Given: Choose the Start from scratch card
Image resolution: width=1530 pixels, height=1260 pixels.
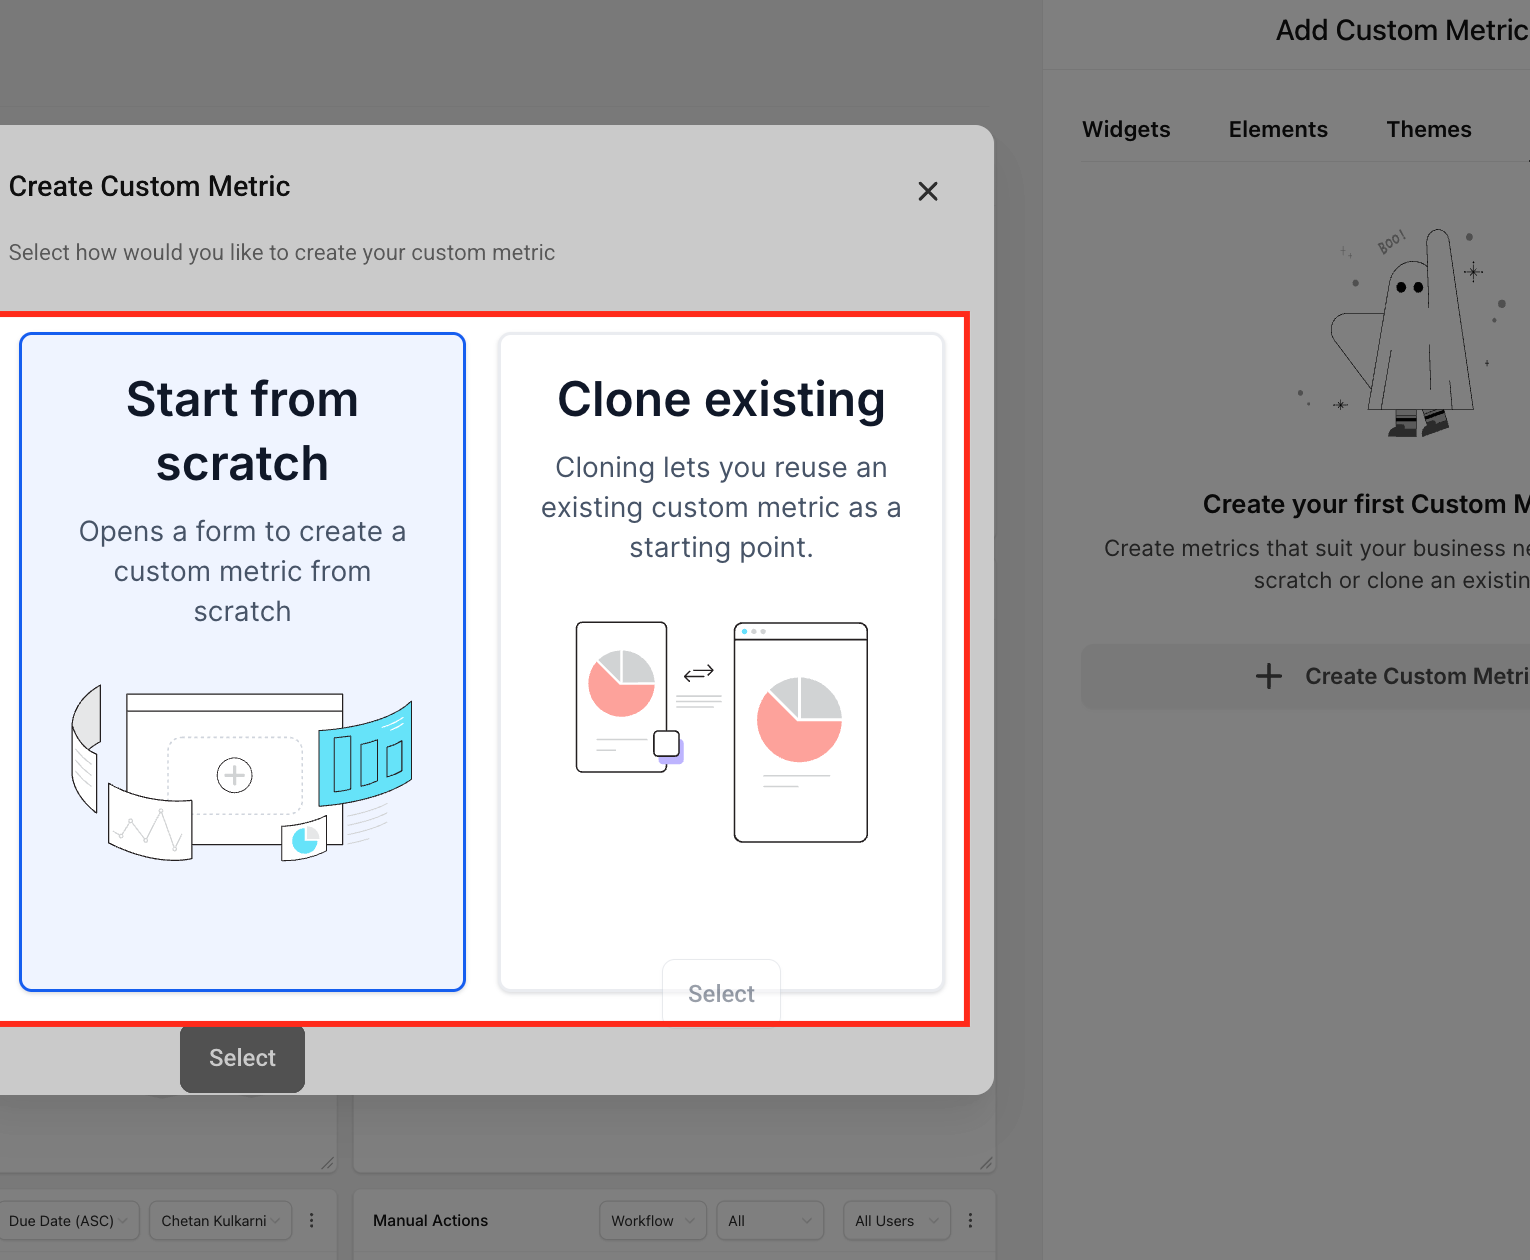Looking at the screenshot, I should [x=242, y=662].
